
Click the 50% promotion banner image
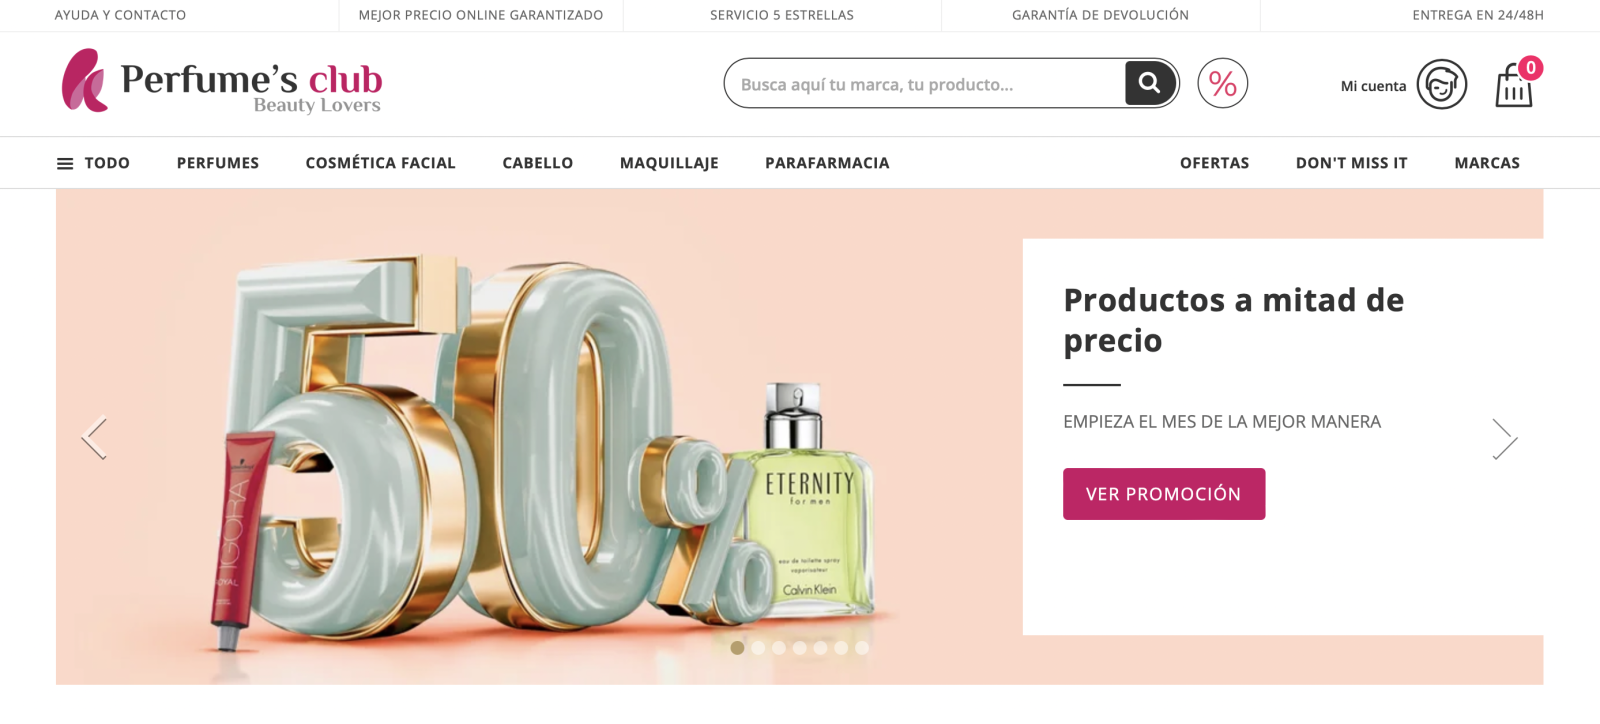pyautogui.click(x=539, y=437)
